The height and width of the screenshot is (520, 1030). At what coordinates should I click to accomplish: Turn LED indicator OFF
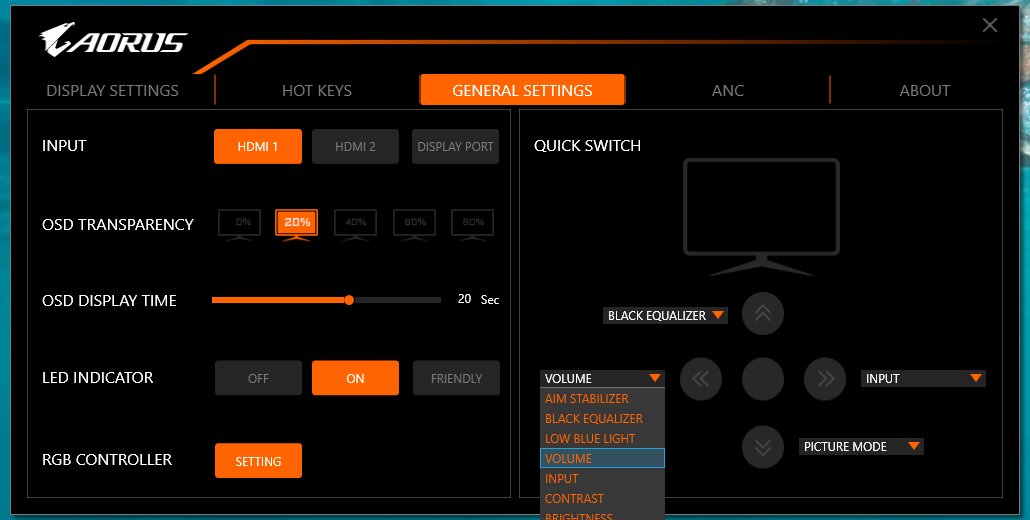pos(258,378)
